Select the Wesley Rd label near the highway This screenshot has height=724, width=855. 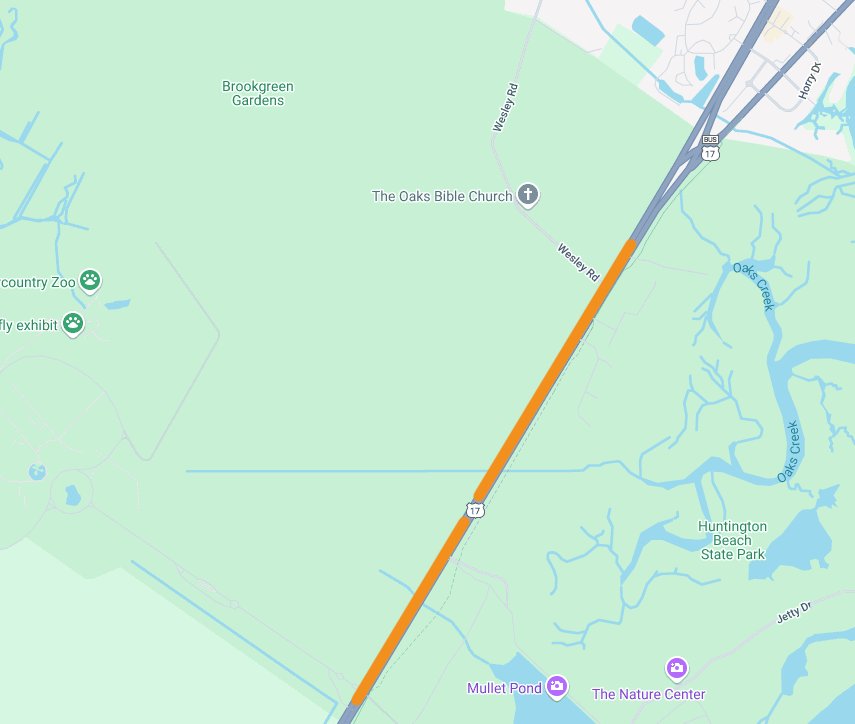pyautogui.click(x=578, y=262)
